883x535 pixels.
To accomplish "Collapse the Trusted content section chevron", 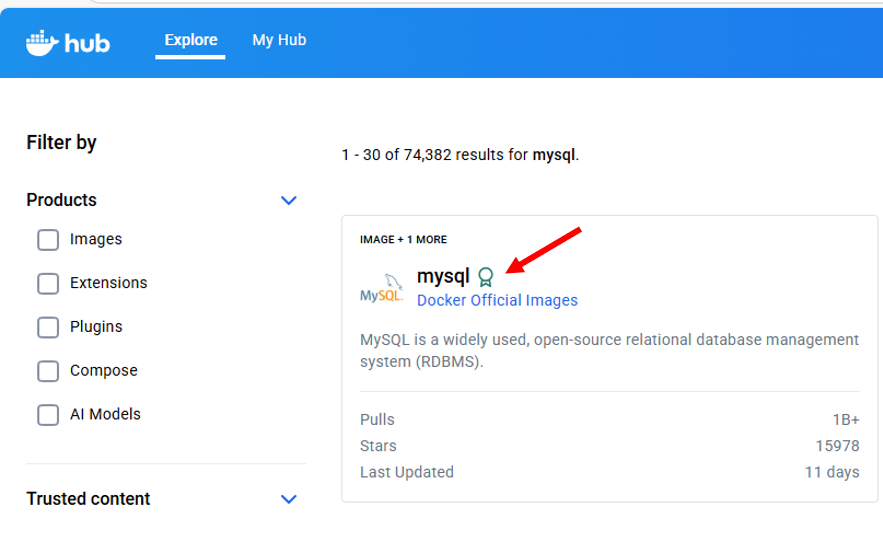I will 289,499.
